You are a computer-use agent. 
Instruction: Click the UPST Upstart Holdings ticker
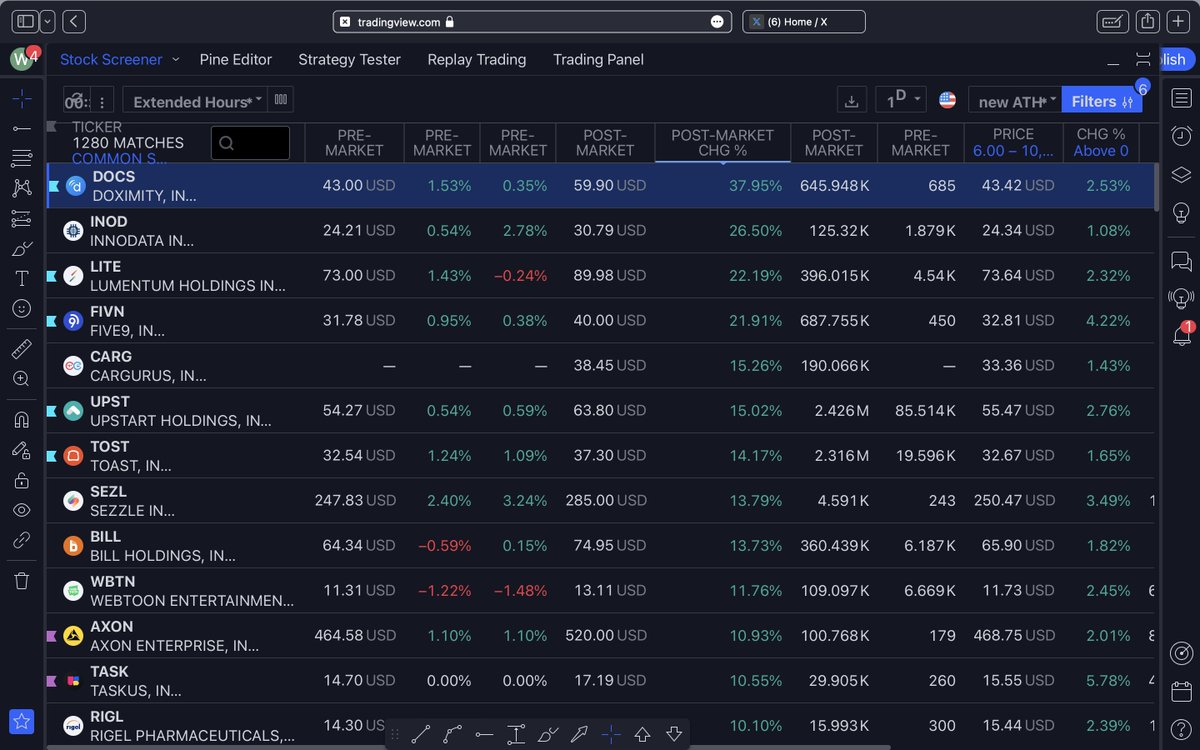[x=109, y=402]
